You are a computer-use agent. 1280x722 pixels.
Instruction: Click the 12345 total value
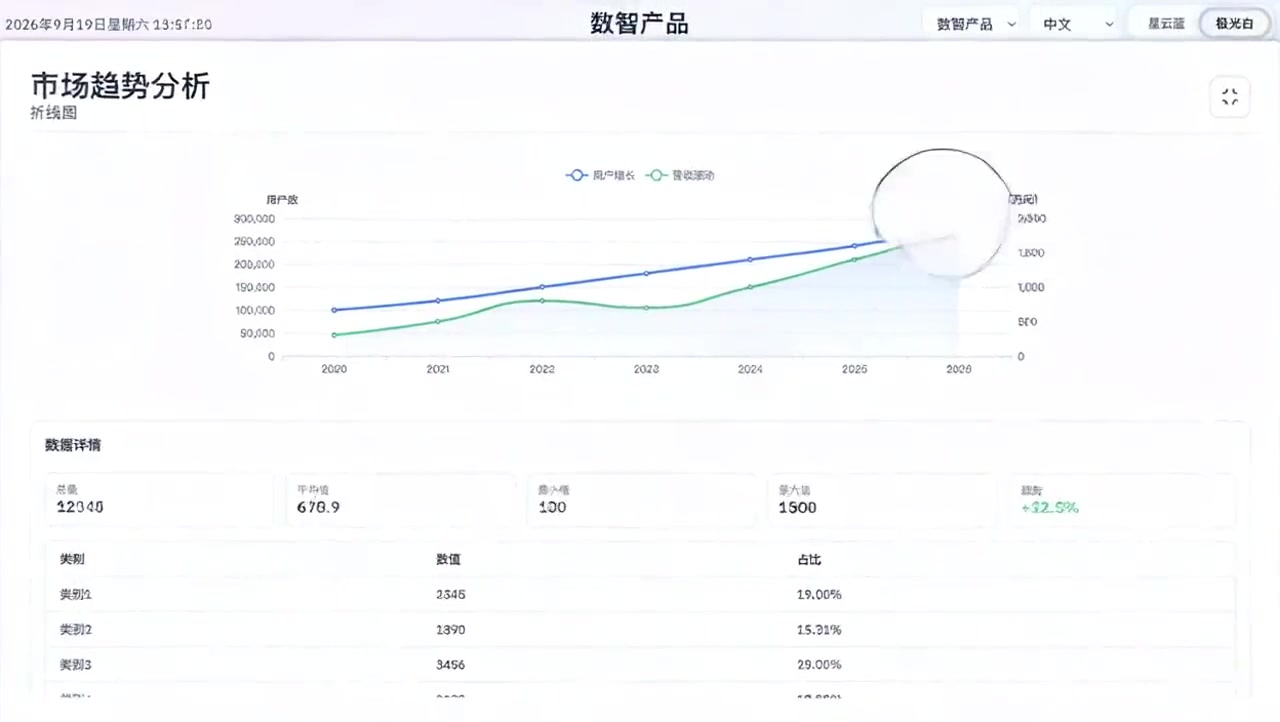click(80, 507)
